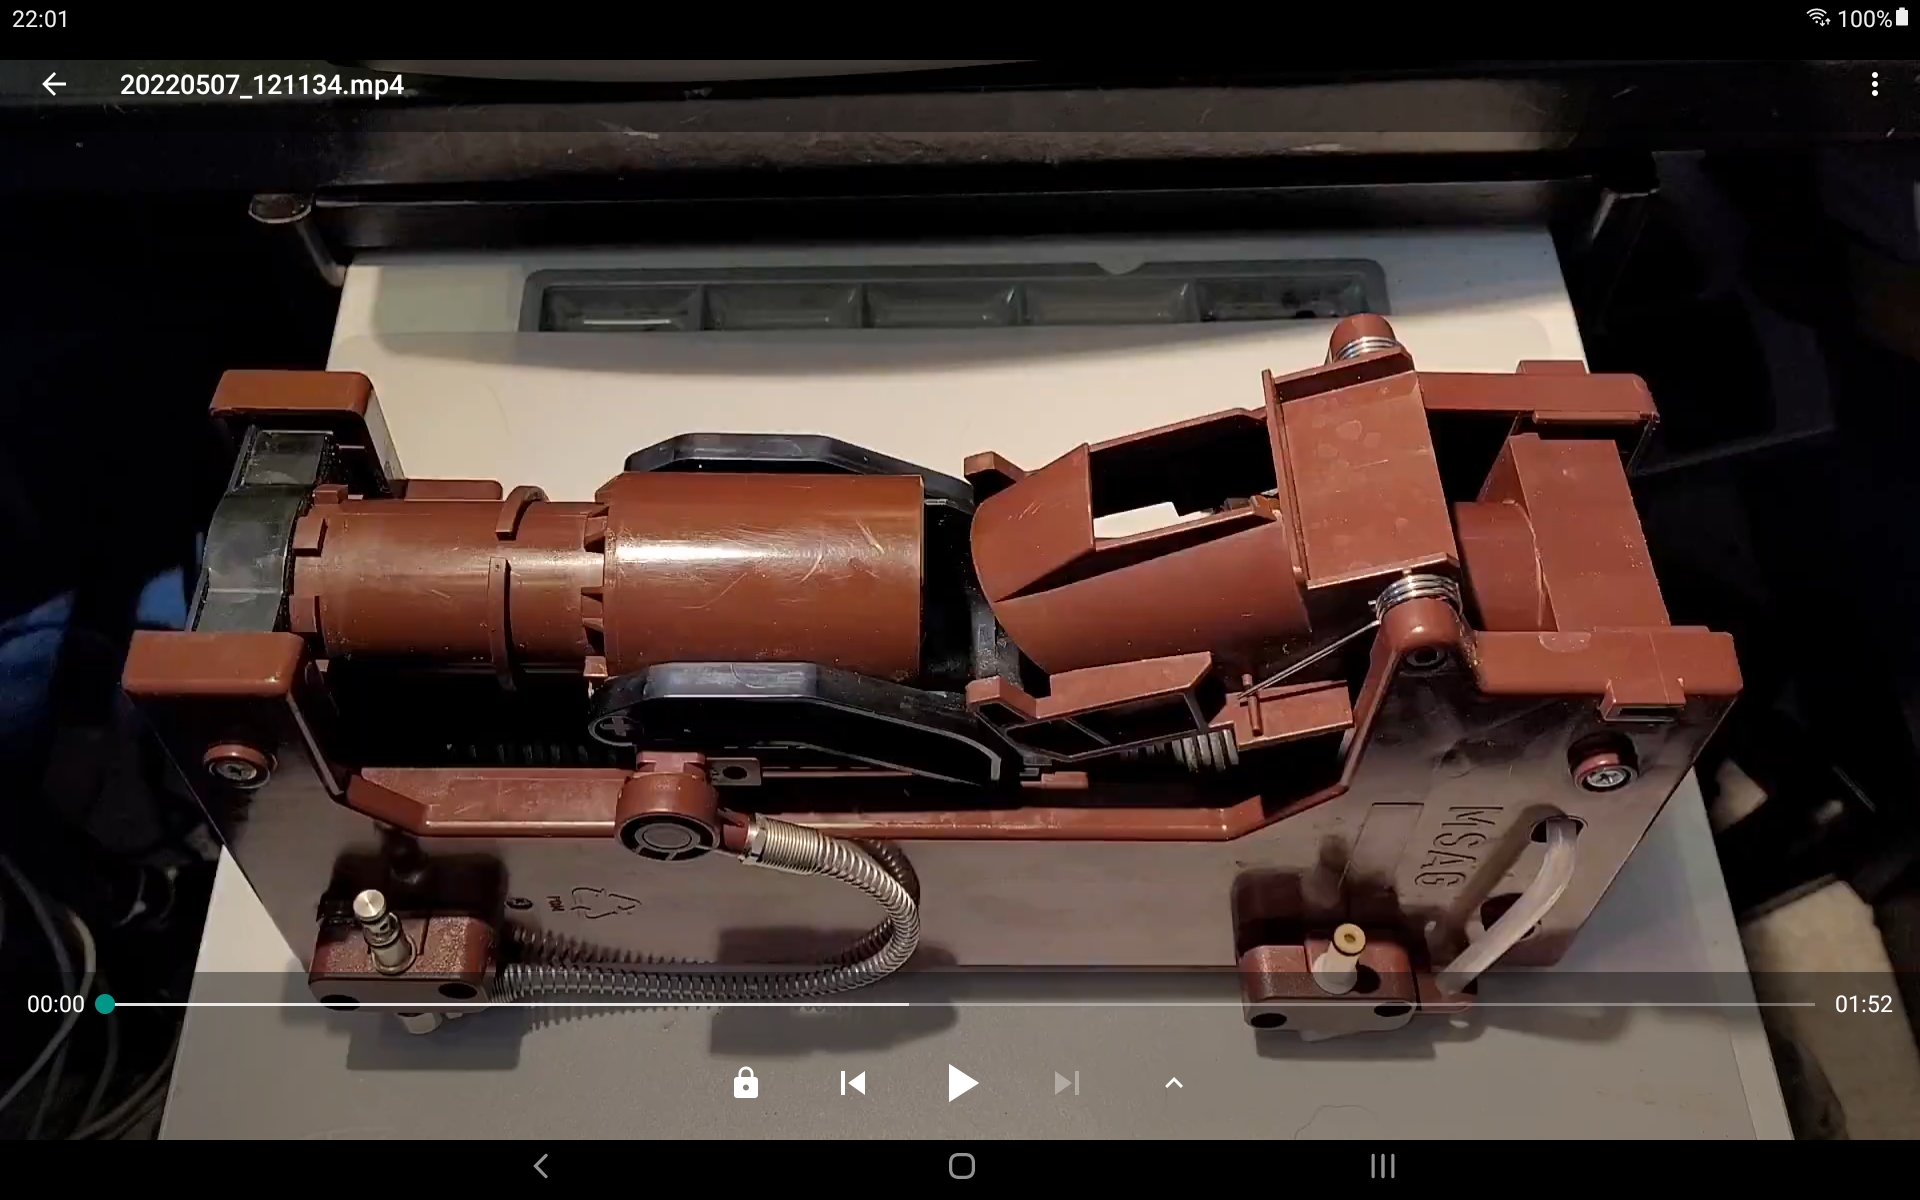This screenshot has height=1200, width=1920.
Task: Open the three-dot more options menu
Action: click(1874, 85)
